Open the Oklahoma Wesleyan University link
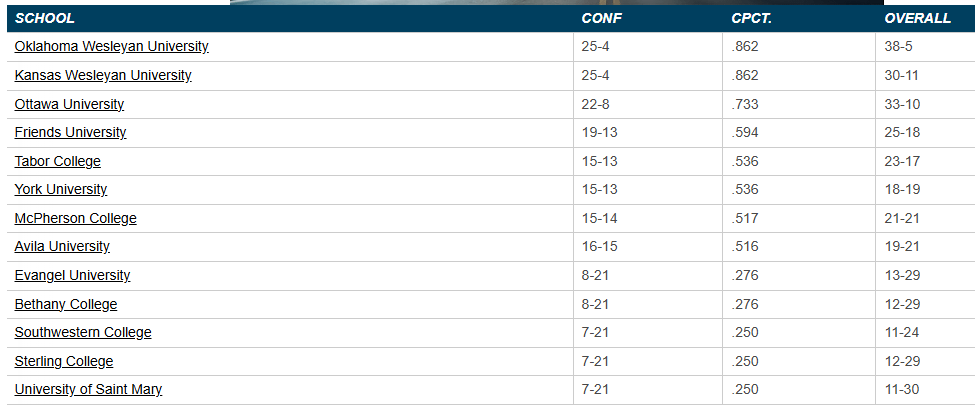The height and width of the screenshot is (408, 975). (x=111, y=47)
